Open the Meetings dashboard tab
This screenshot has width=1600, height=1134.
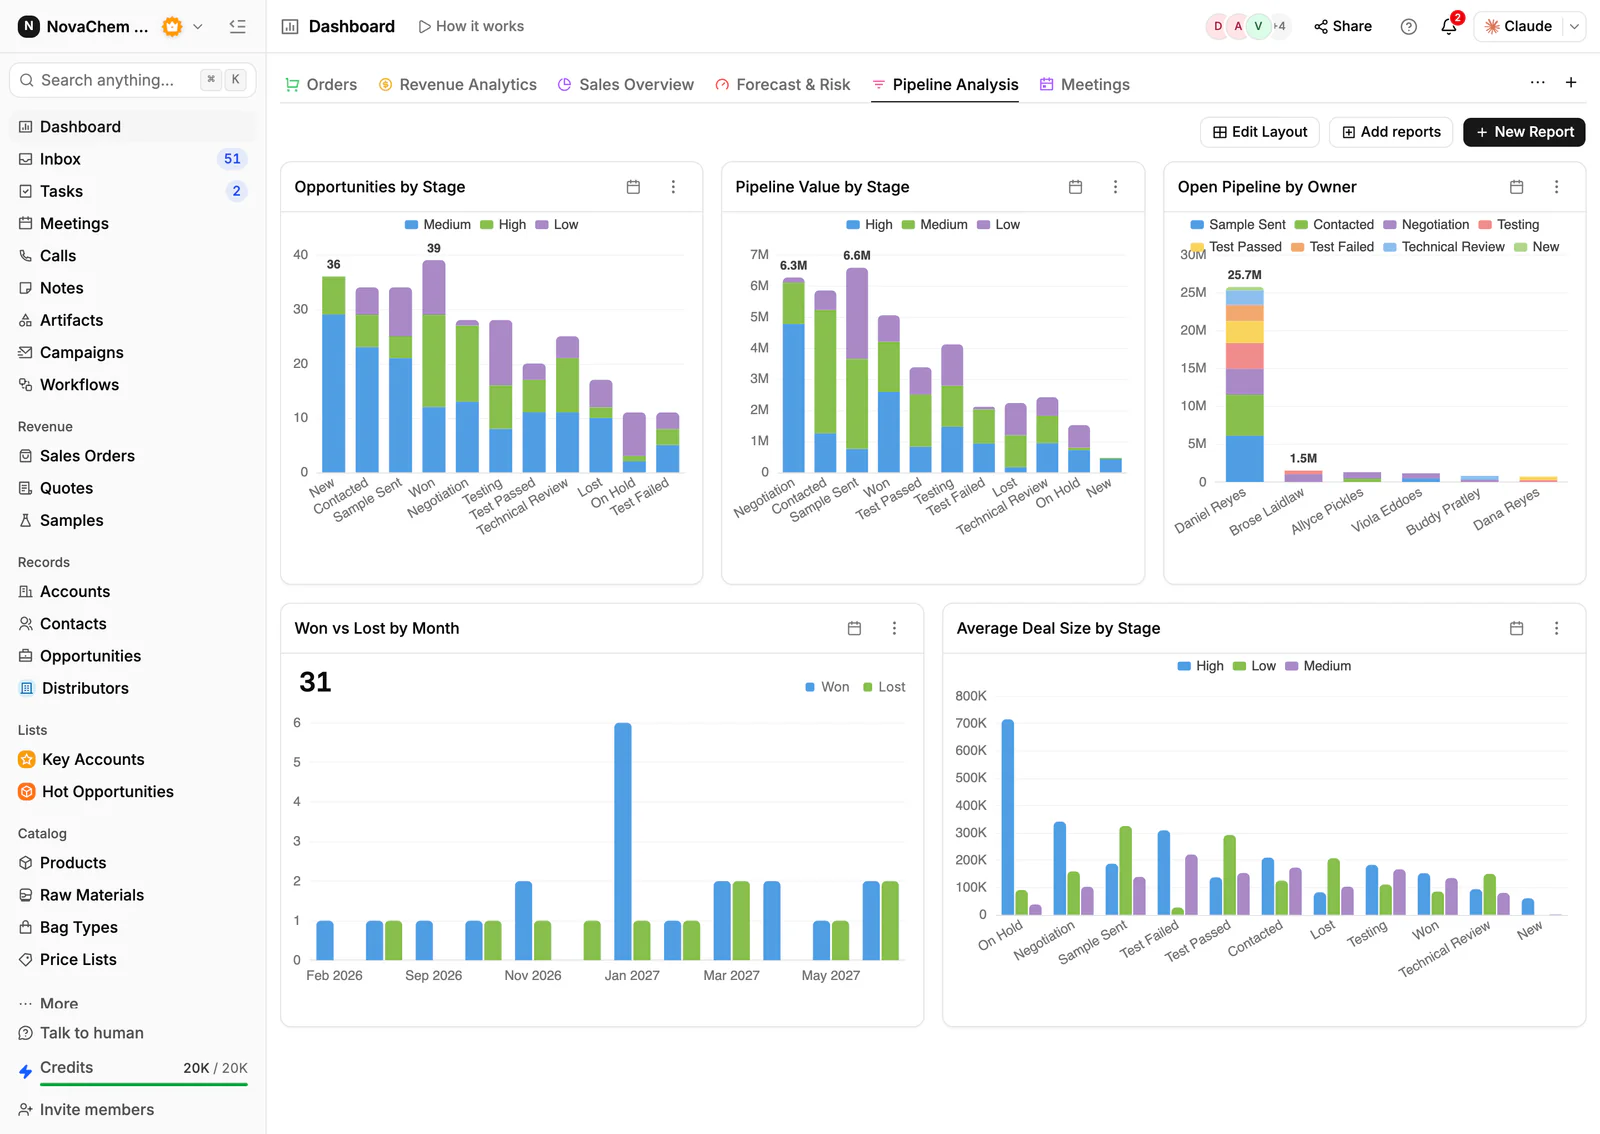point(1084,85)
